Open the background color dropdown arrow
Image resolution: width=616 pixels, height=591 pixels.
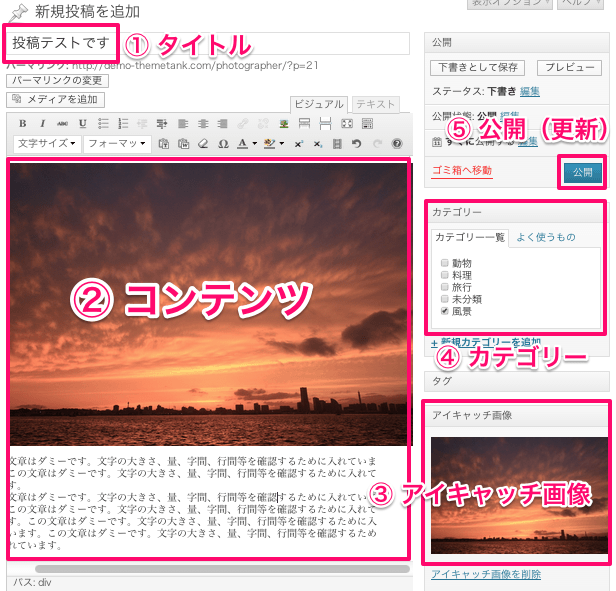click(x=282, y=144)
